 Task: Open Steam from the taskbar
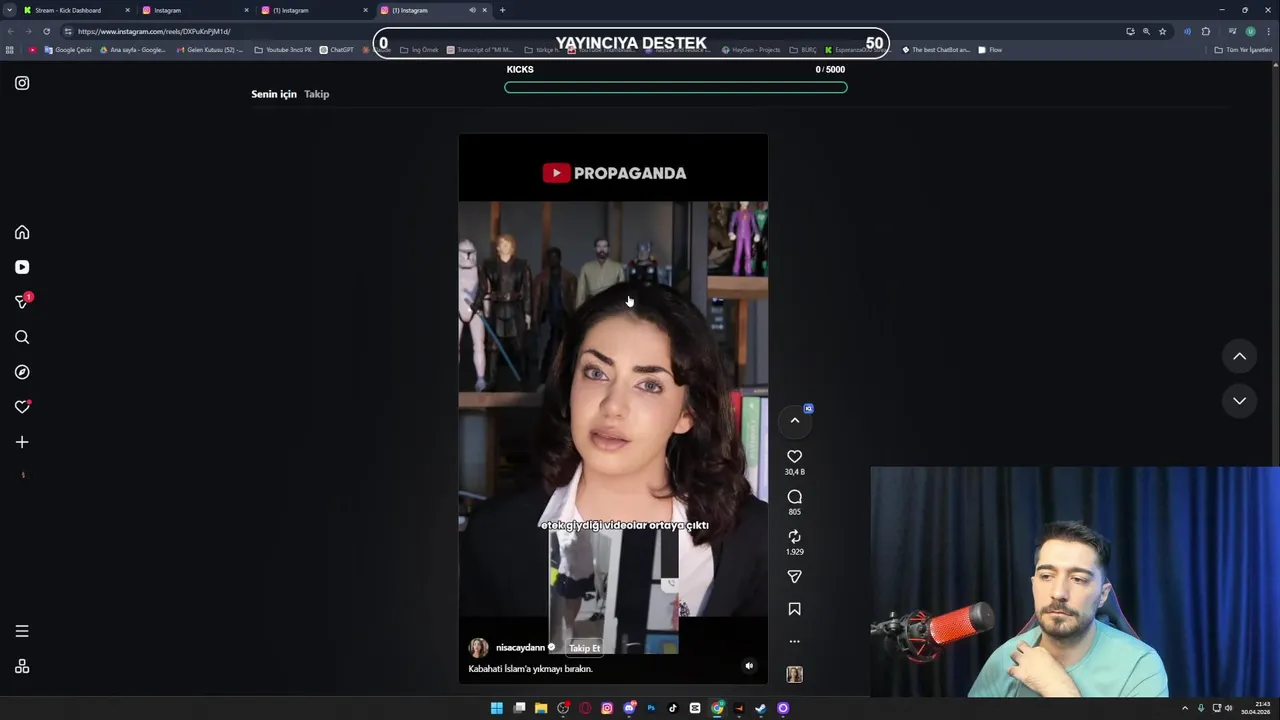point(761,708)
